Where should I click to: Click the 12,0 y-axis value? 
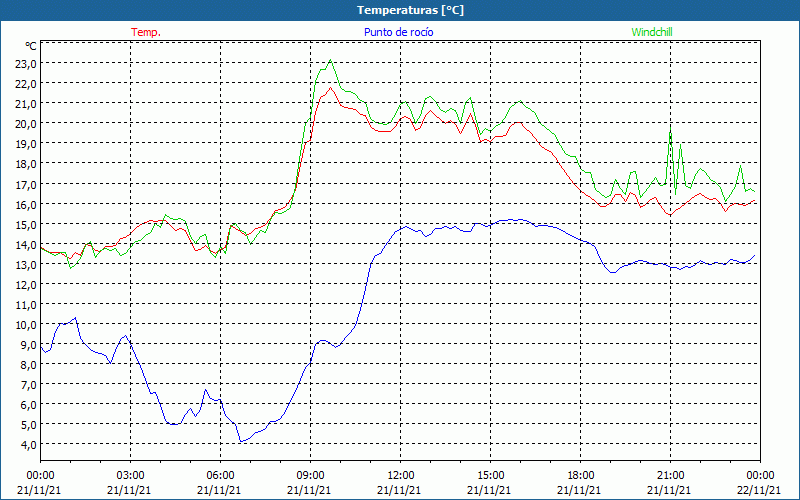(x=27, y=284)
